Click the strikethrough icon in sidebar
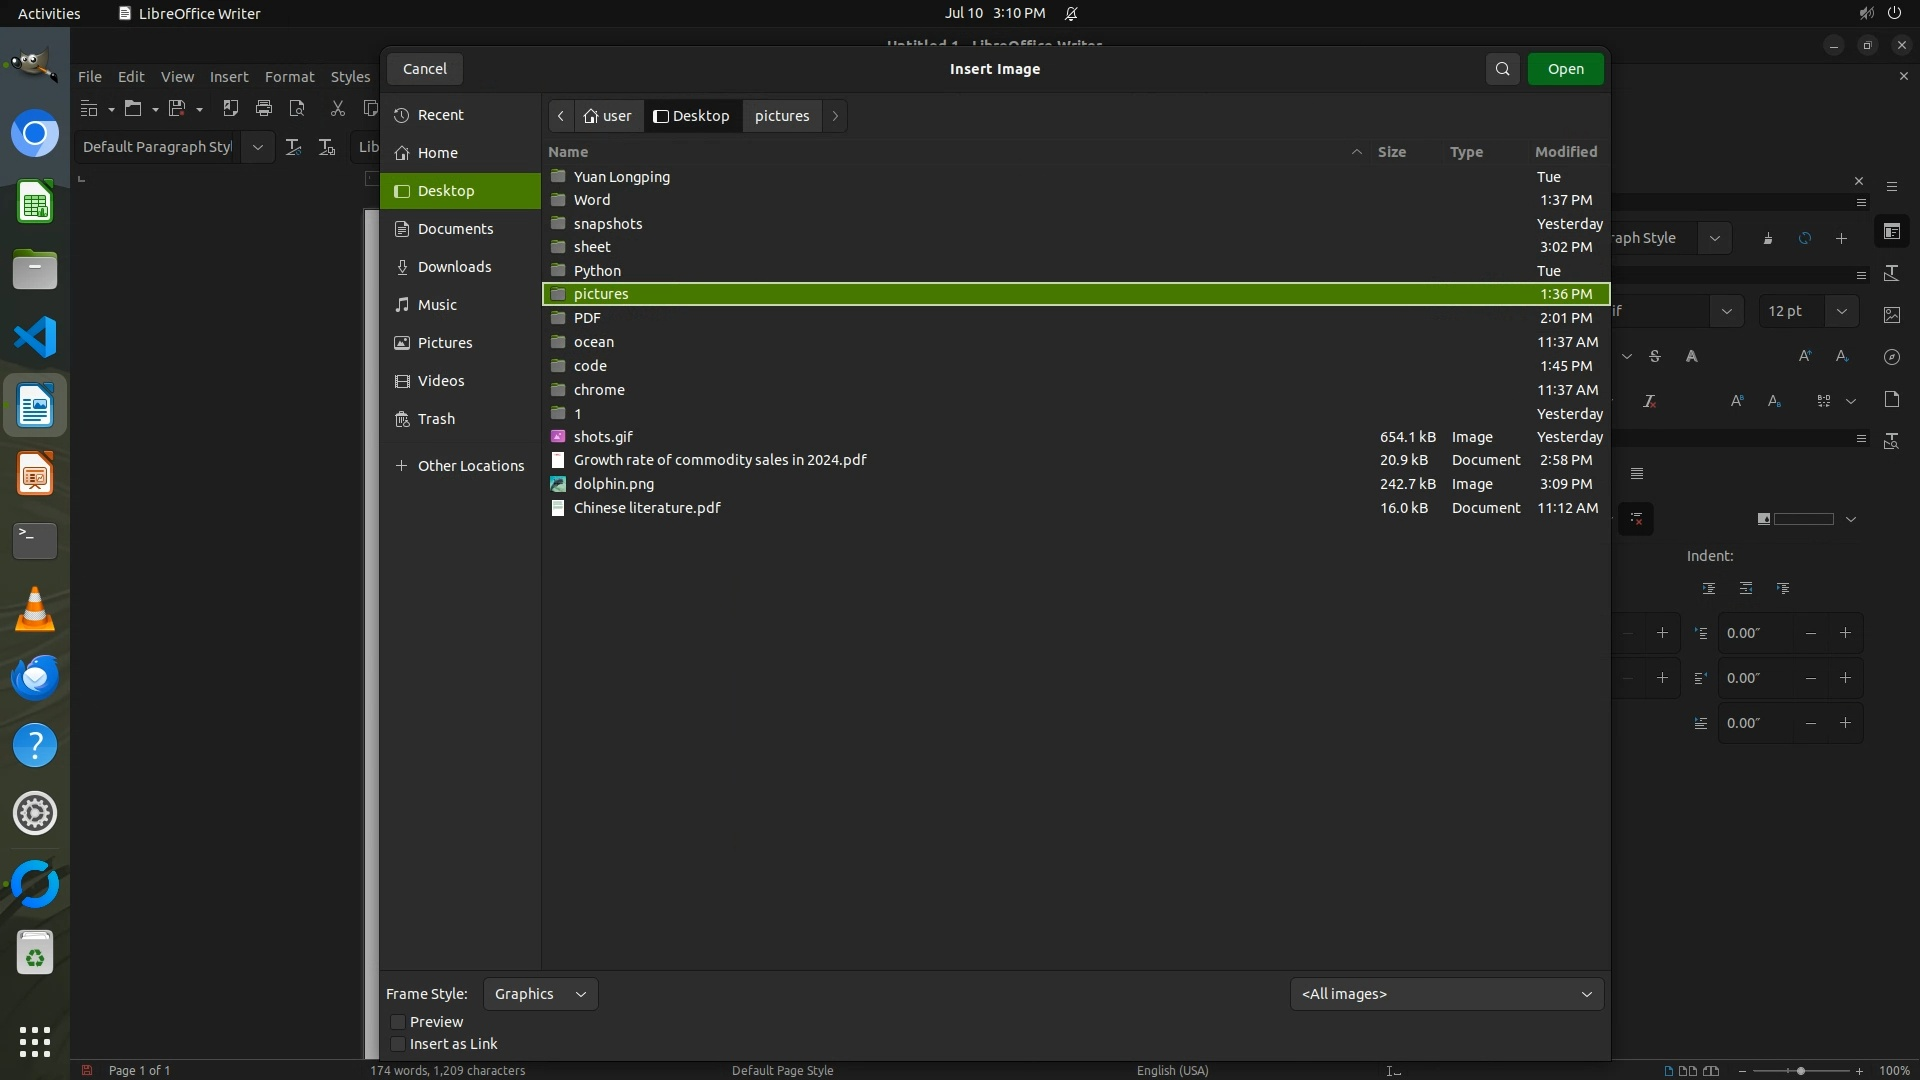The height and width of the screenshot is (1080, 1920). point(1655,357)
